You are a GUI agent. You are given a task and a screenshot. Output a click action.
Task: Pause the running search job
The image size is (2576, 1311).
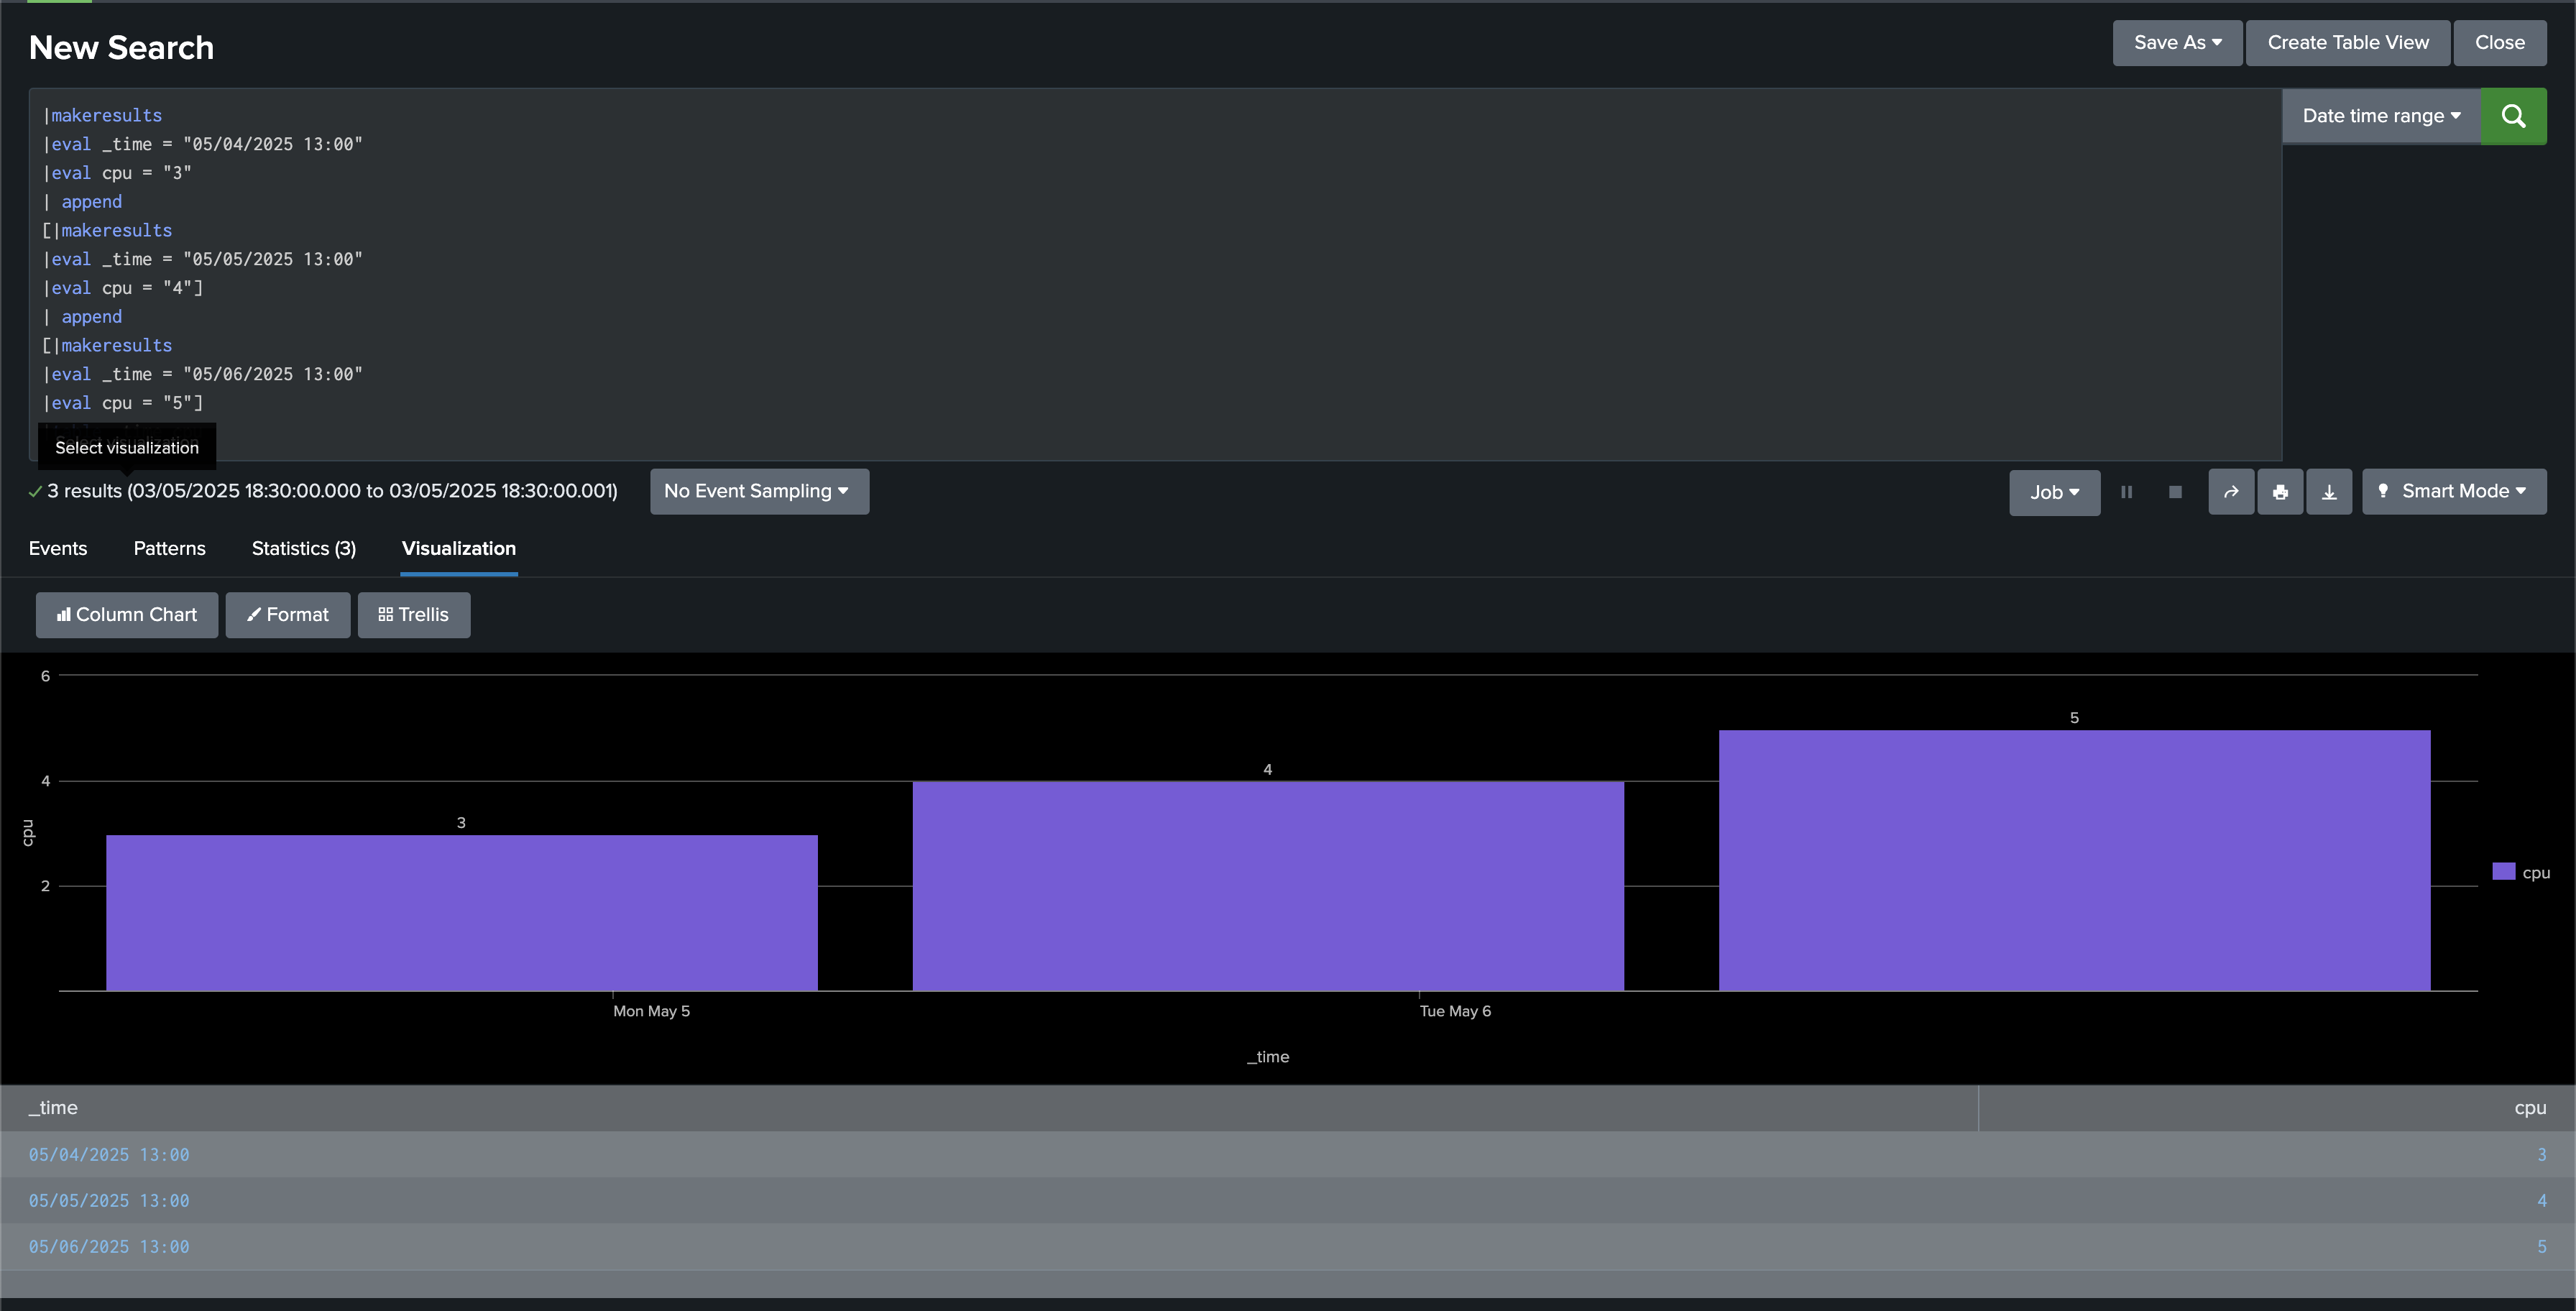2127,491
